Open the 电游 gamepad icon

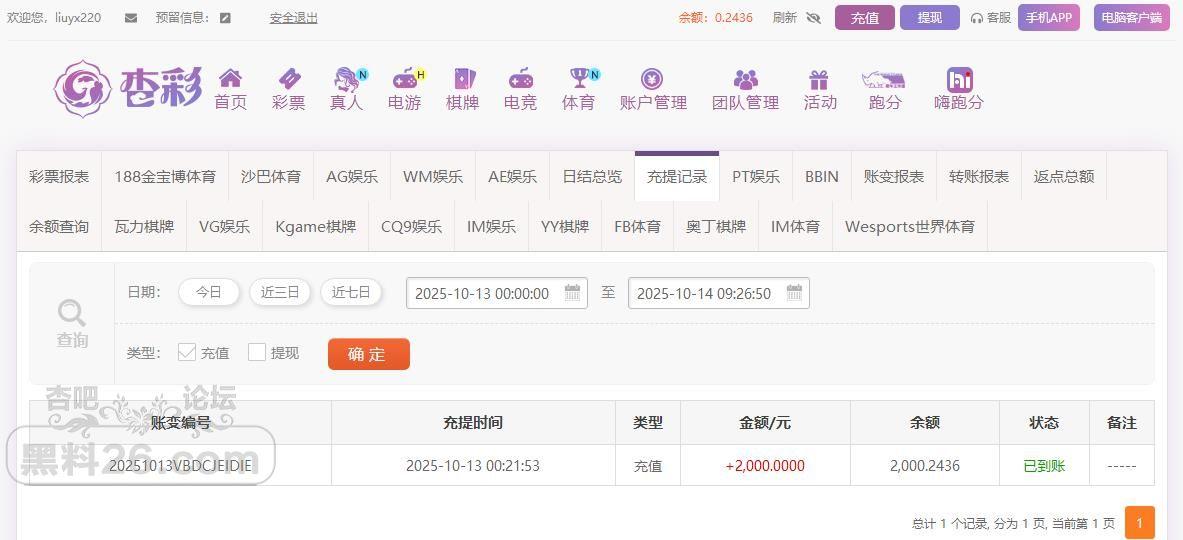(x=404, y=79)
